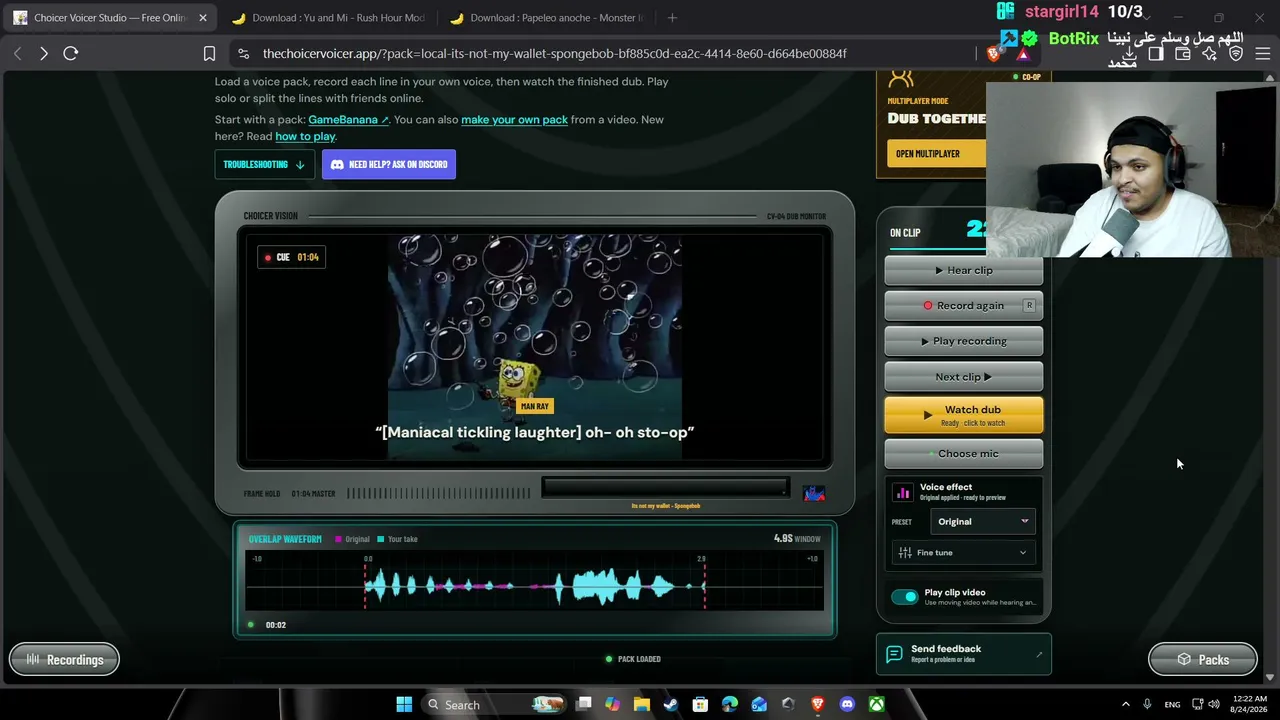Click the clip progress bar under video
The width and height of the screenshot is (1280, 720).
[665, 488]
